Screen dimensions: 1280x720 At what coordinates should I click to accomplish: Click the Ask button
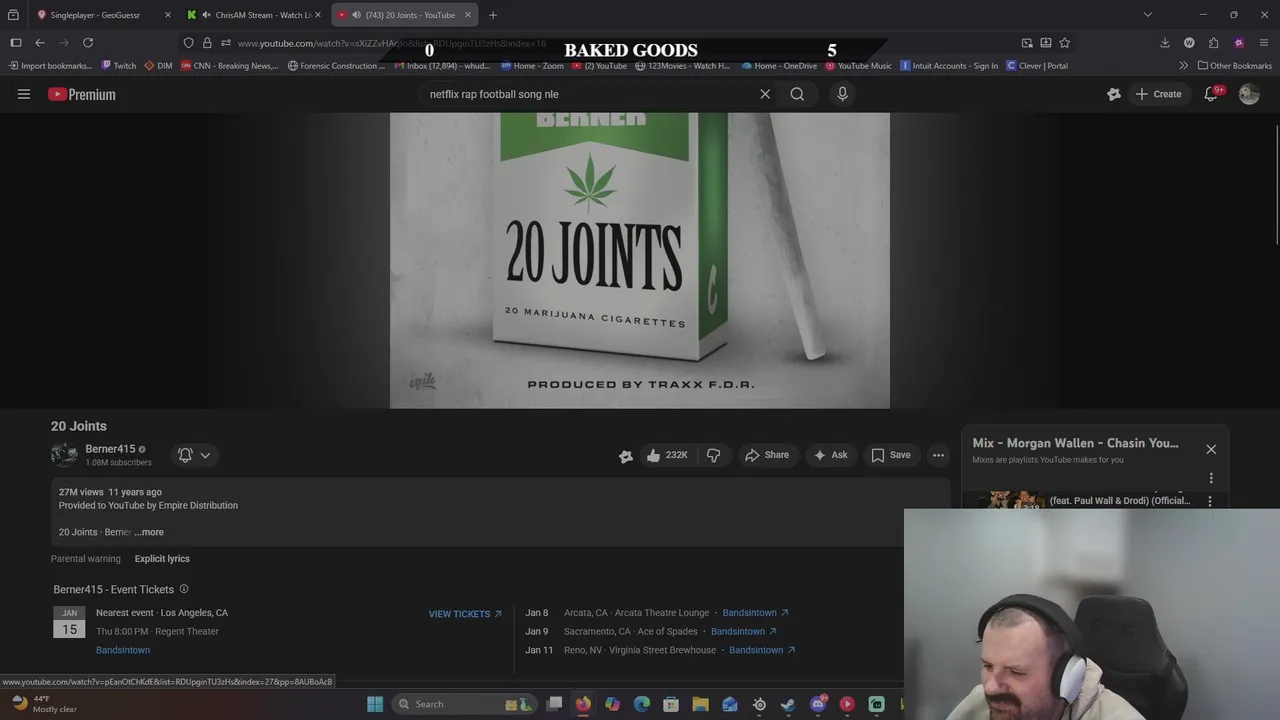click(830, 455)
